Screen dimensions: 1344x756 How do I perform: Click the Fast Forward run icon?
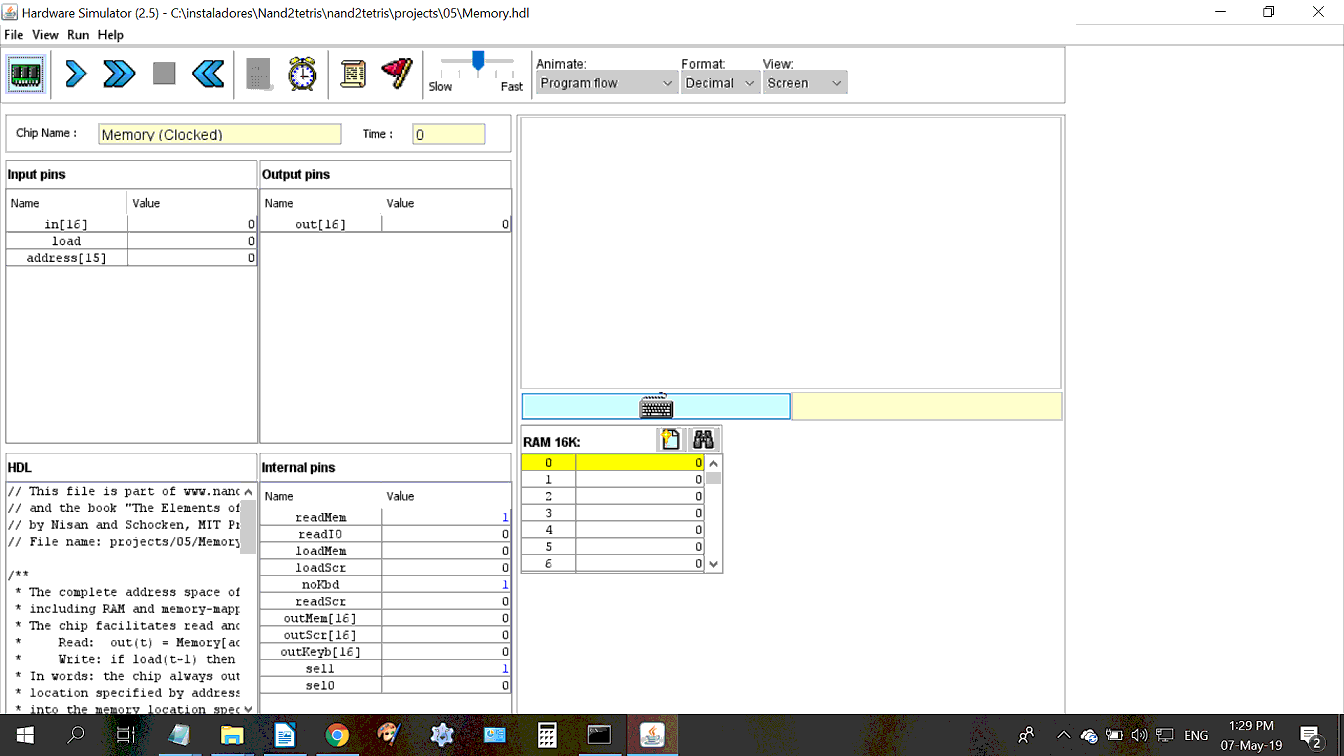click(119, 74)
